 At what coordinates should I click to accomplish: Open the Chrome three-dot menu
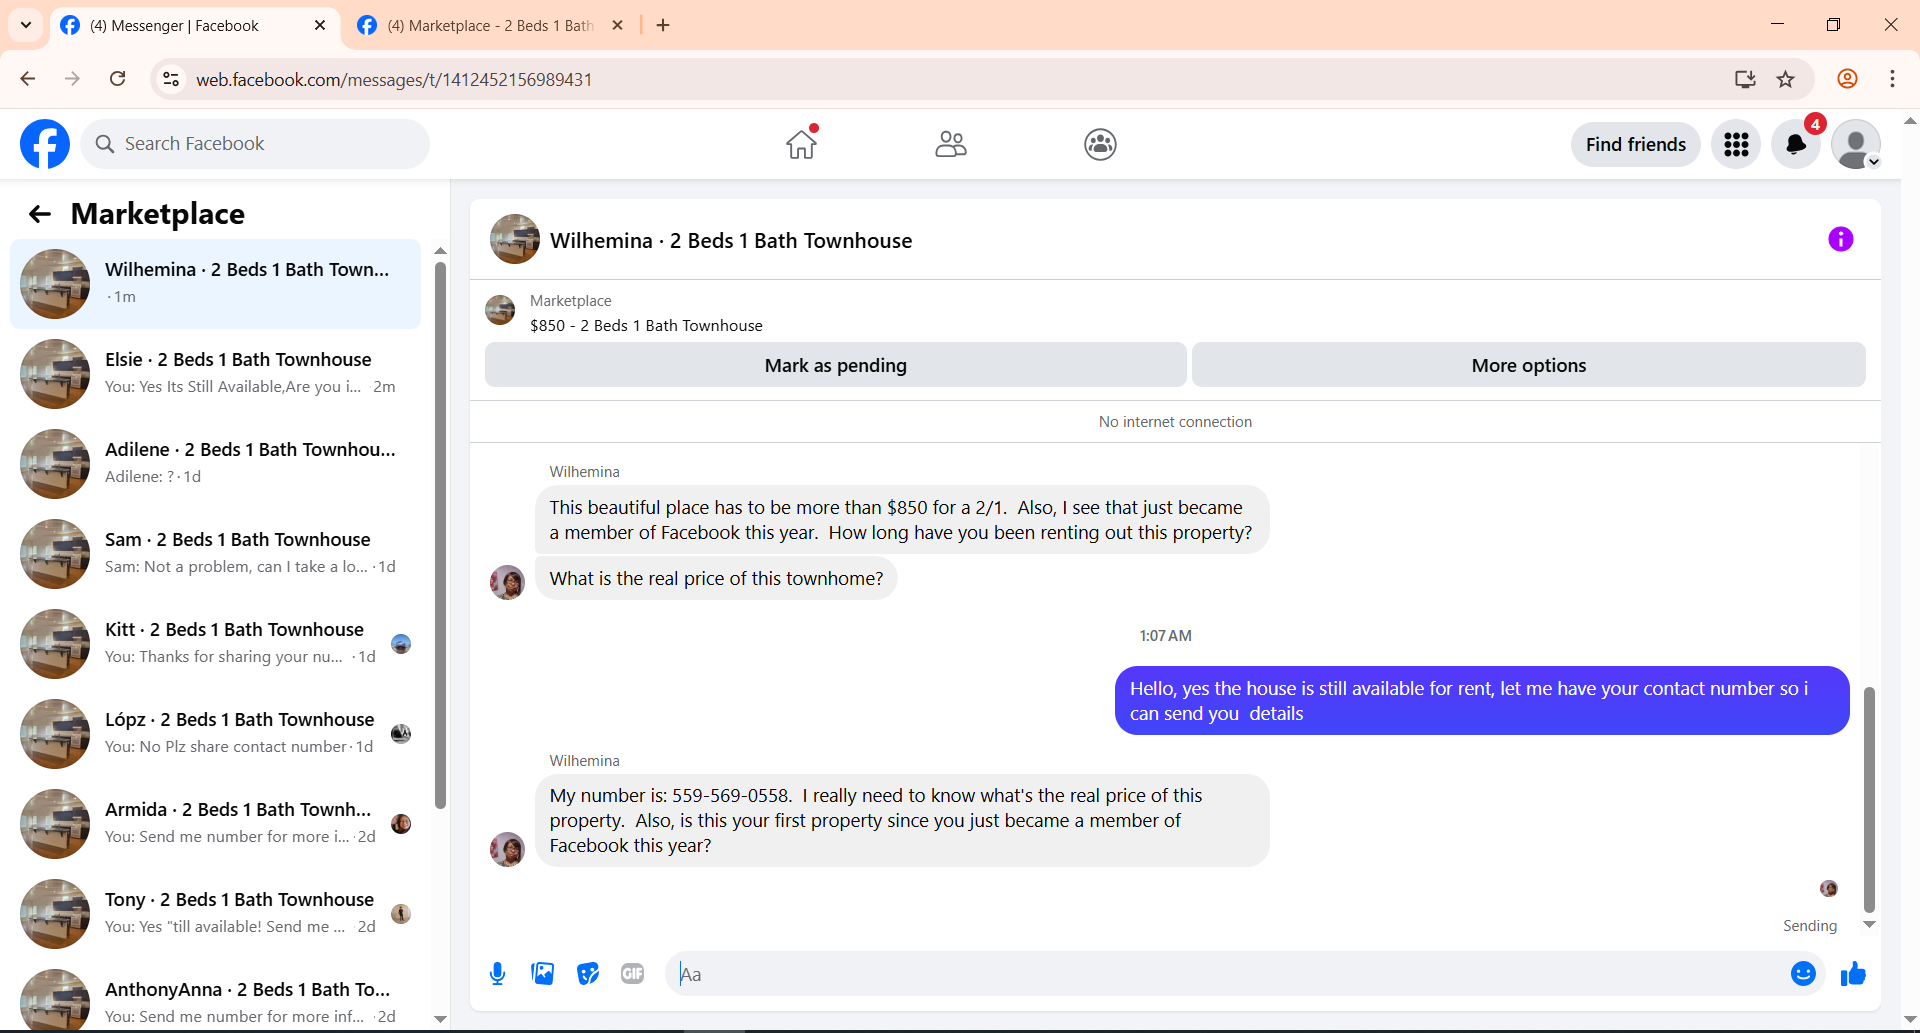click(x=1892, y=79)
